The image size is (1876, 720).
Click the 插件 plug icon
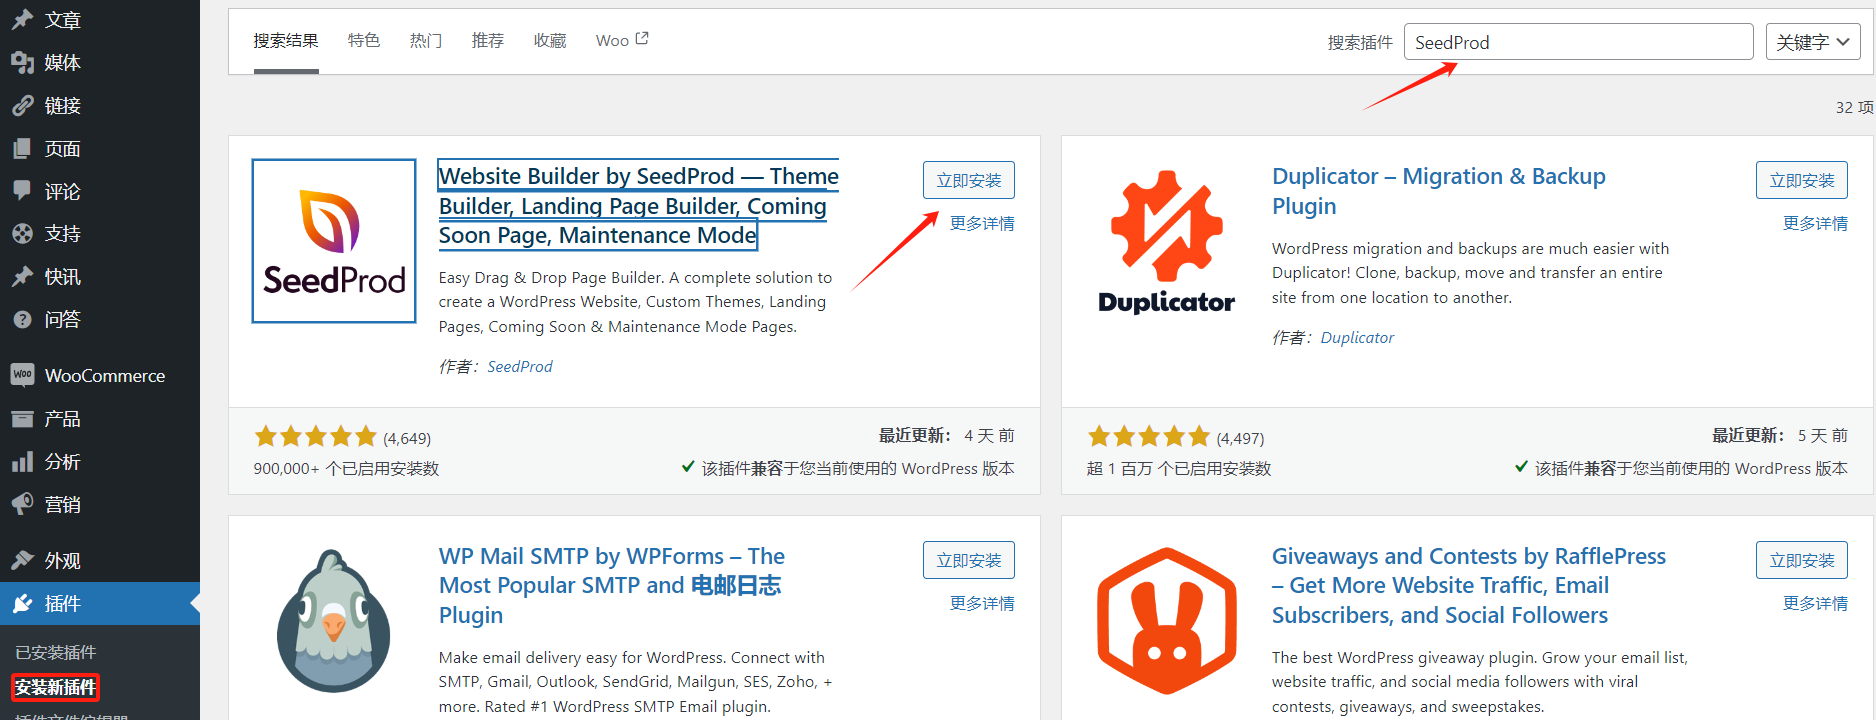click(x=23, y=603)
